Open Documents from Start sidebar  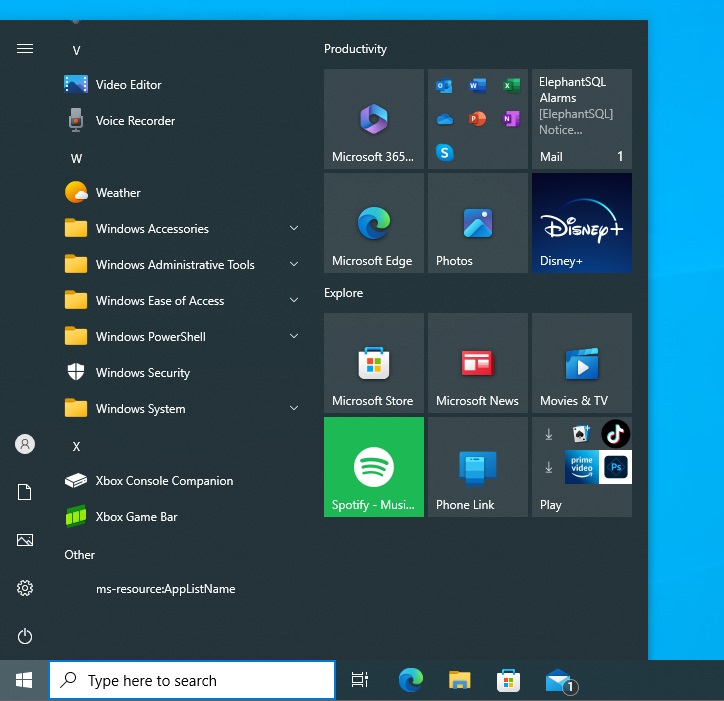pos(25,492)
